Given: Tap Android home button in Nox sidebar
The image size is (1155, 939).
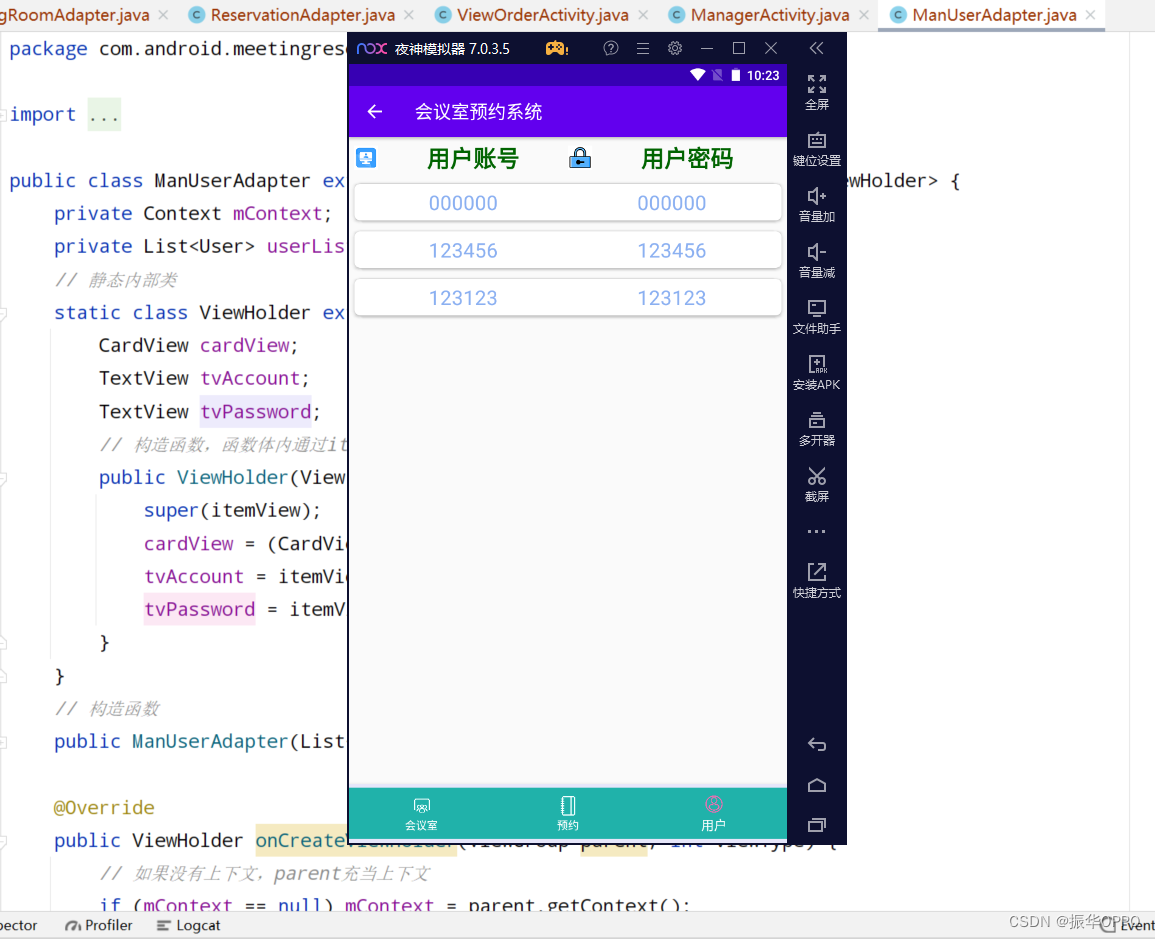Looking at the screenshot, I should 816,785.
